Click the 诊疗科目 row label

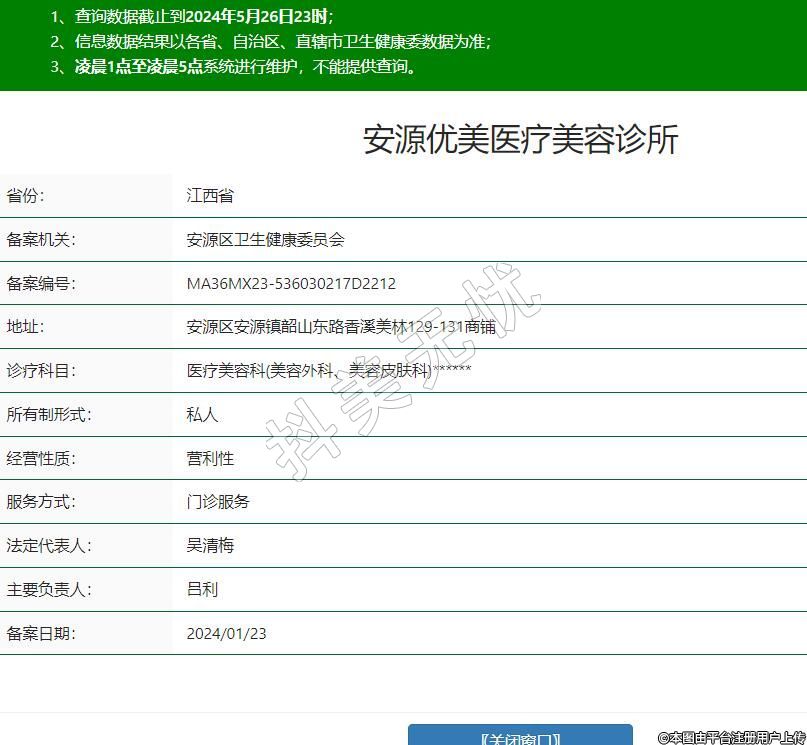(x=41, y=371)
